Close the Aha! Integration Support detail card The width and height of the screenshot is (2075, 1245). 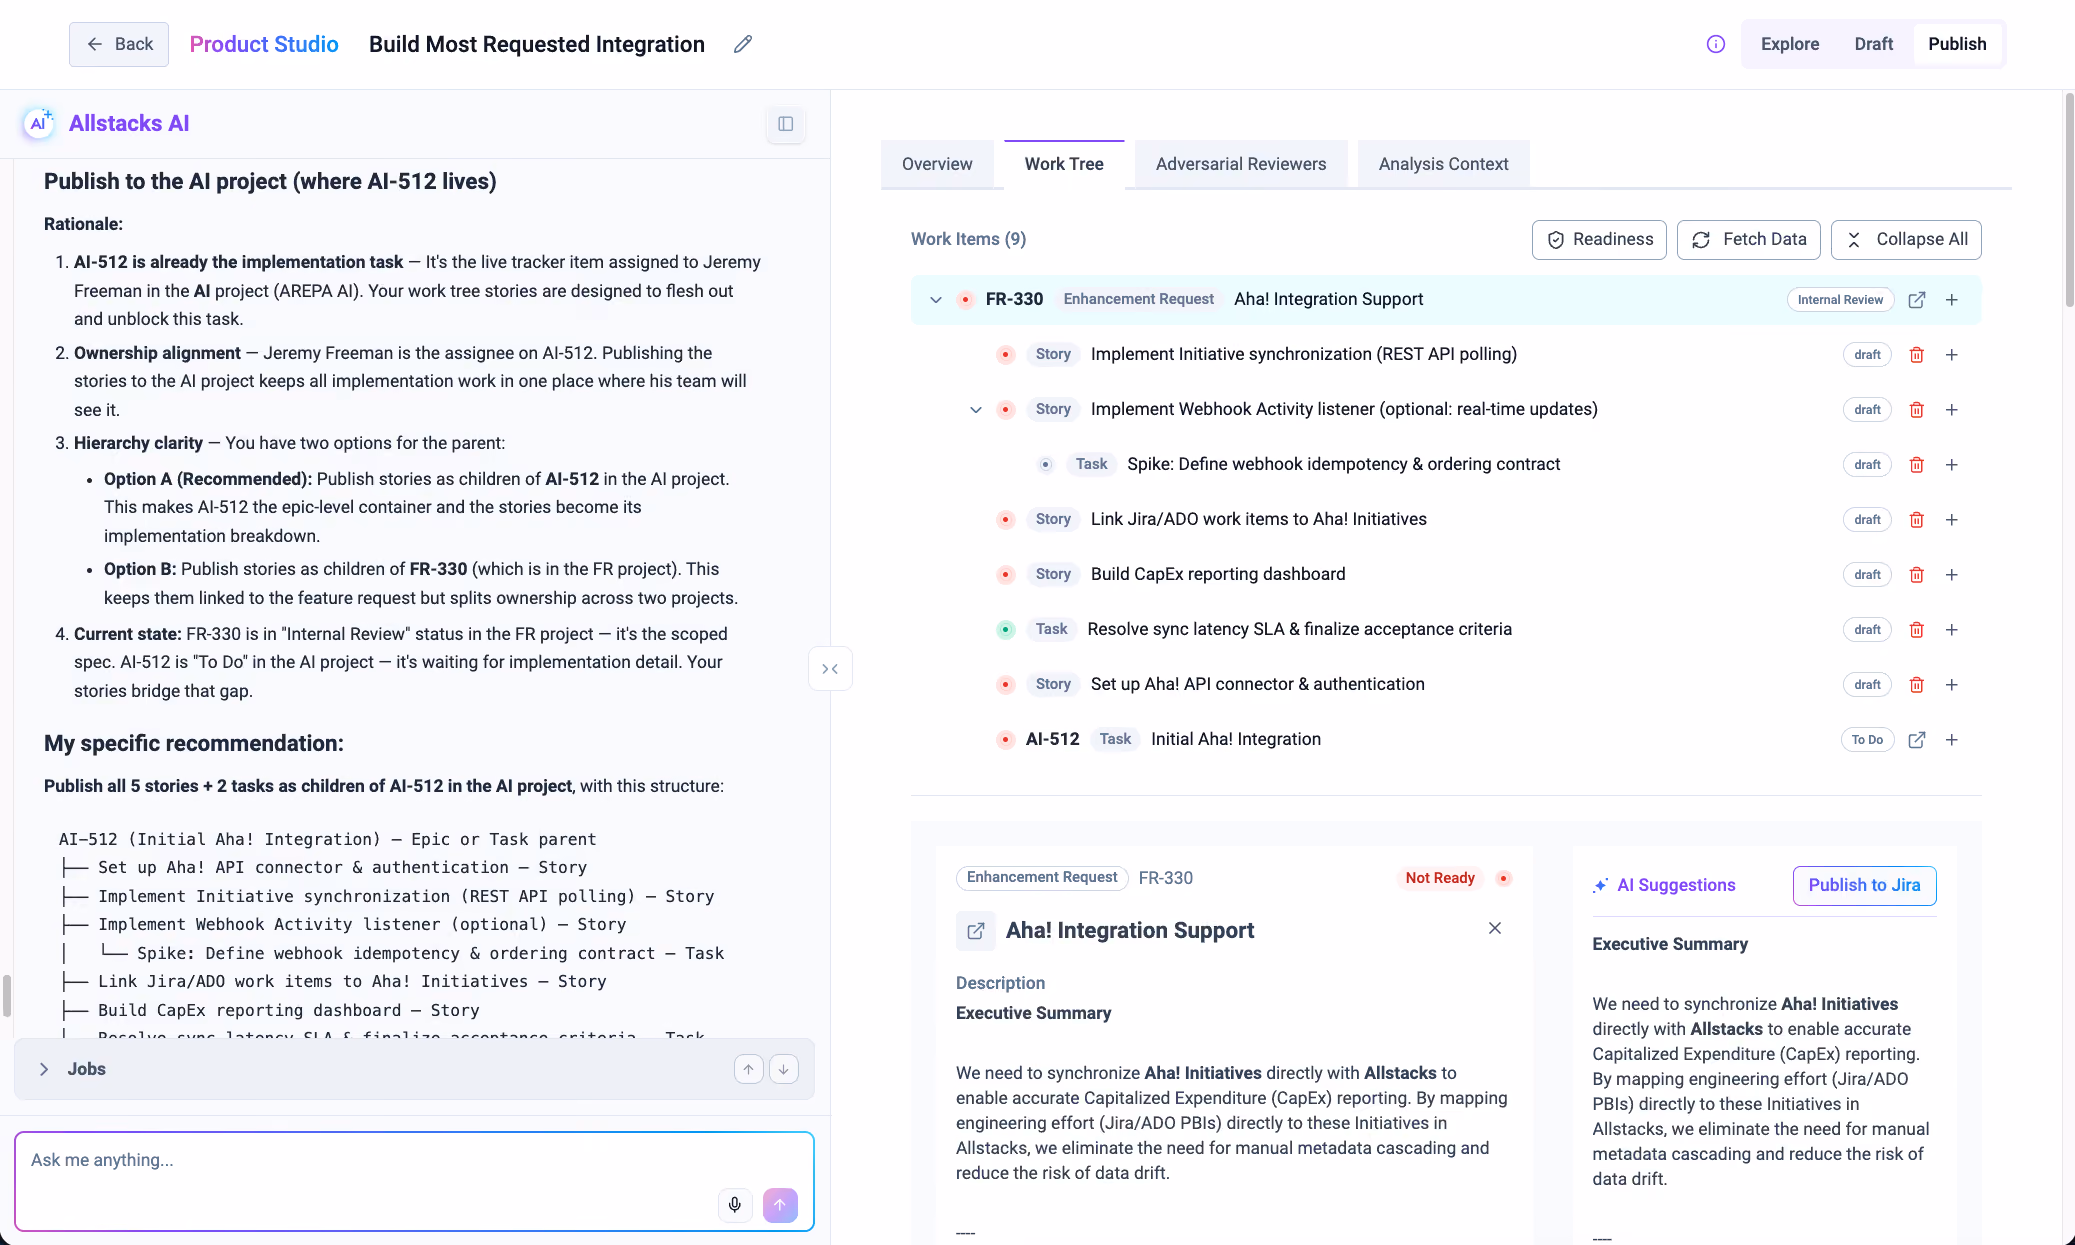coord(1495,928)
